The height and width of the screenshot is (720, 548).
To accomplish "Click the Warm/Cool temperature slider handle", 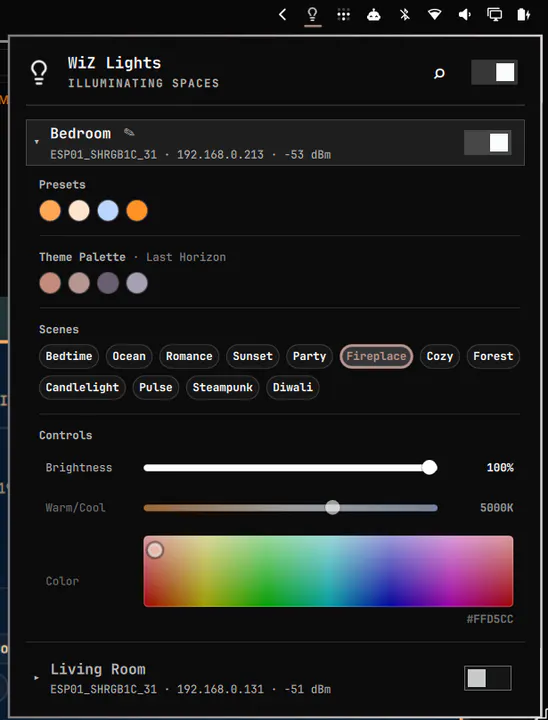I will (333, 507).
